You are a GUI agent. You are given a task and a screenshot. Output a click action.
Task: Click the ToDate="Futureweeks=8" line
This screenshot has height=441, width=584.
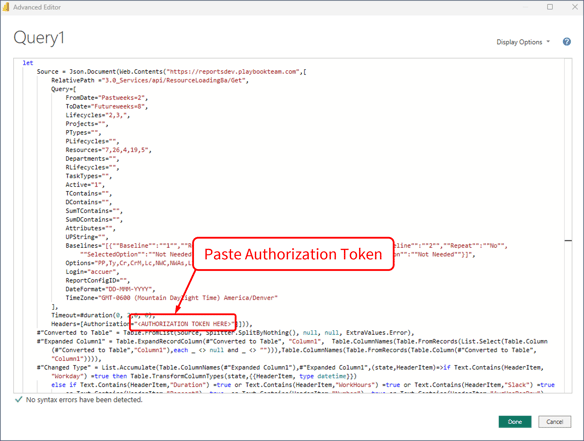[x=107, y=107]
